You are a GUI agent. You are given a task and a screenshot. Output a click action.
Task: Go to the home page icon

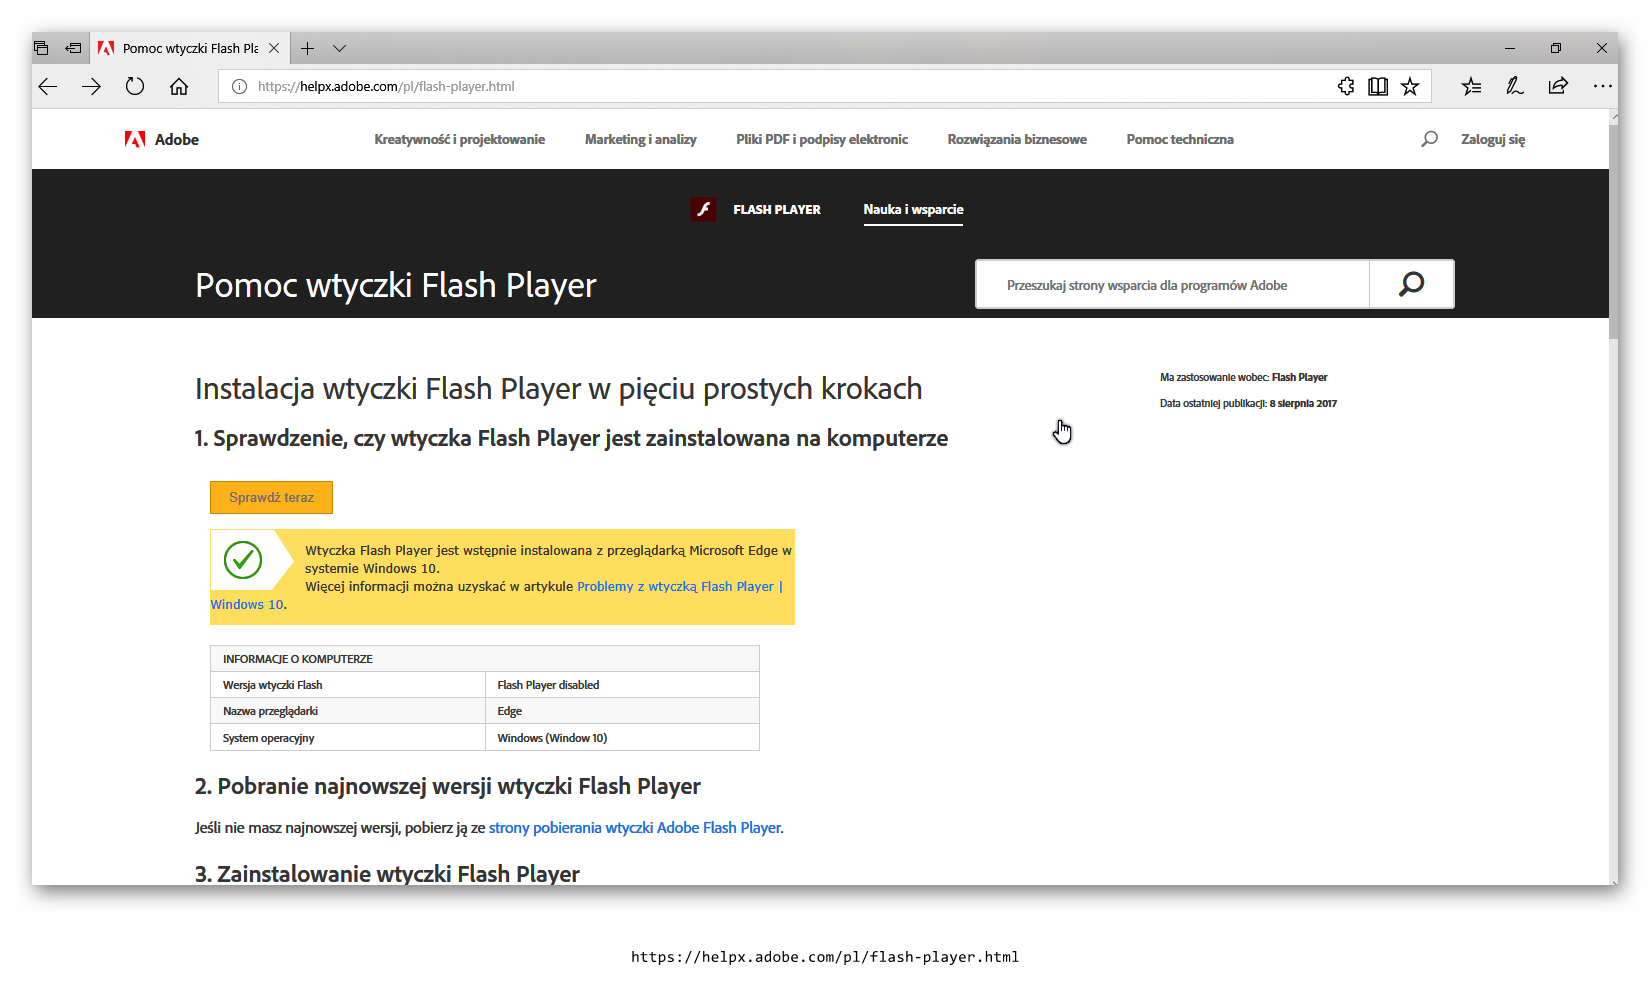pos(179,86)
